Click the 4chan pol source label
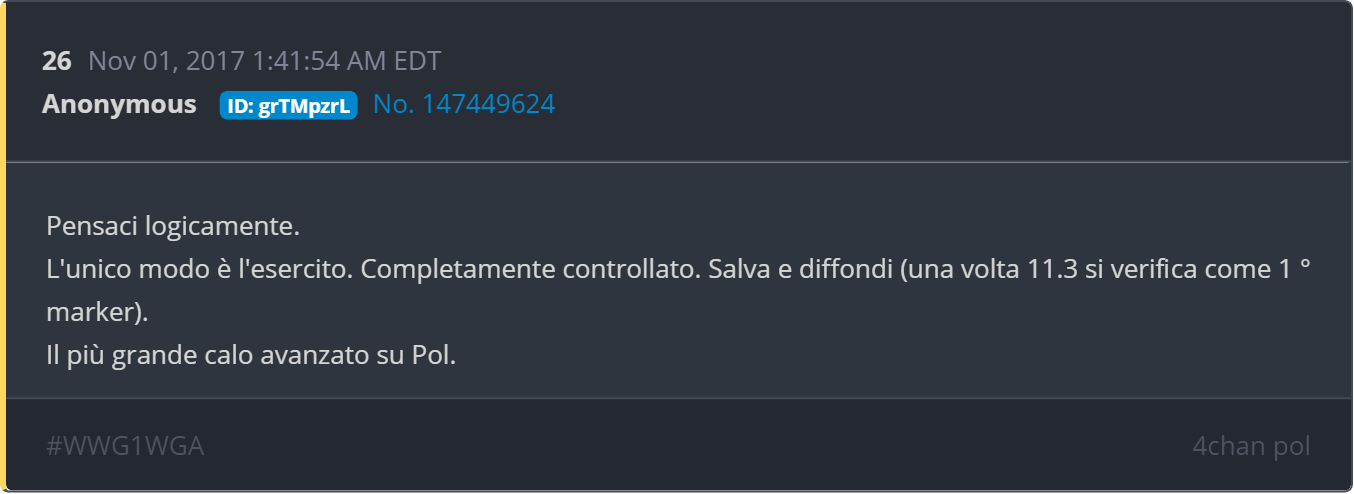 (1251, 446)
